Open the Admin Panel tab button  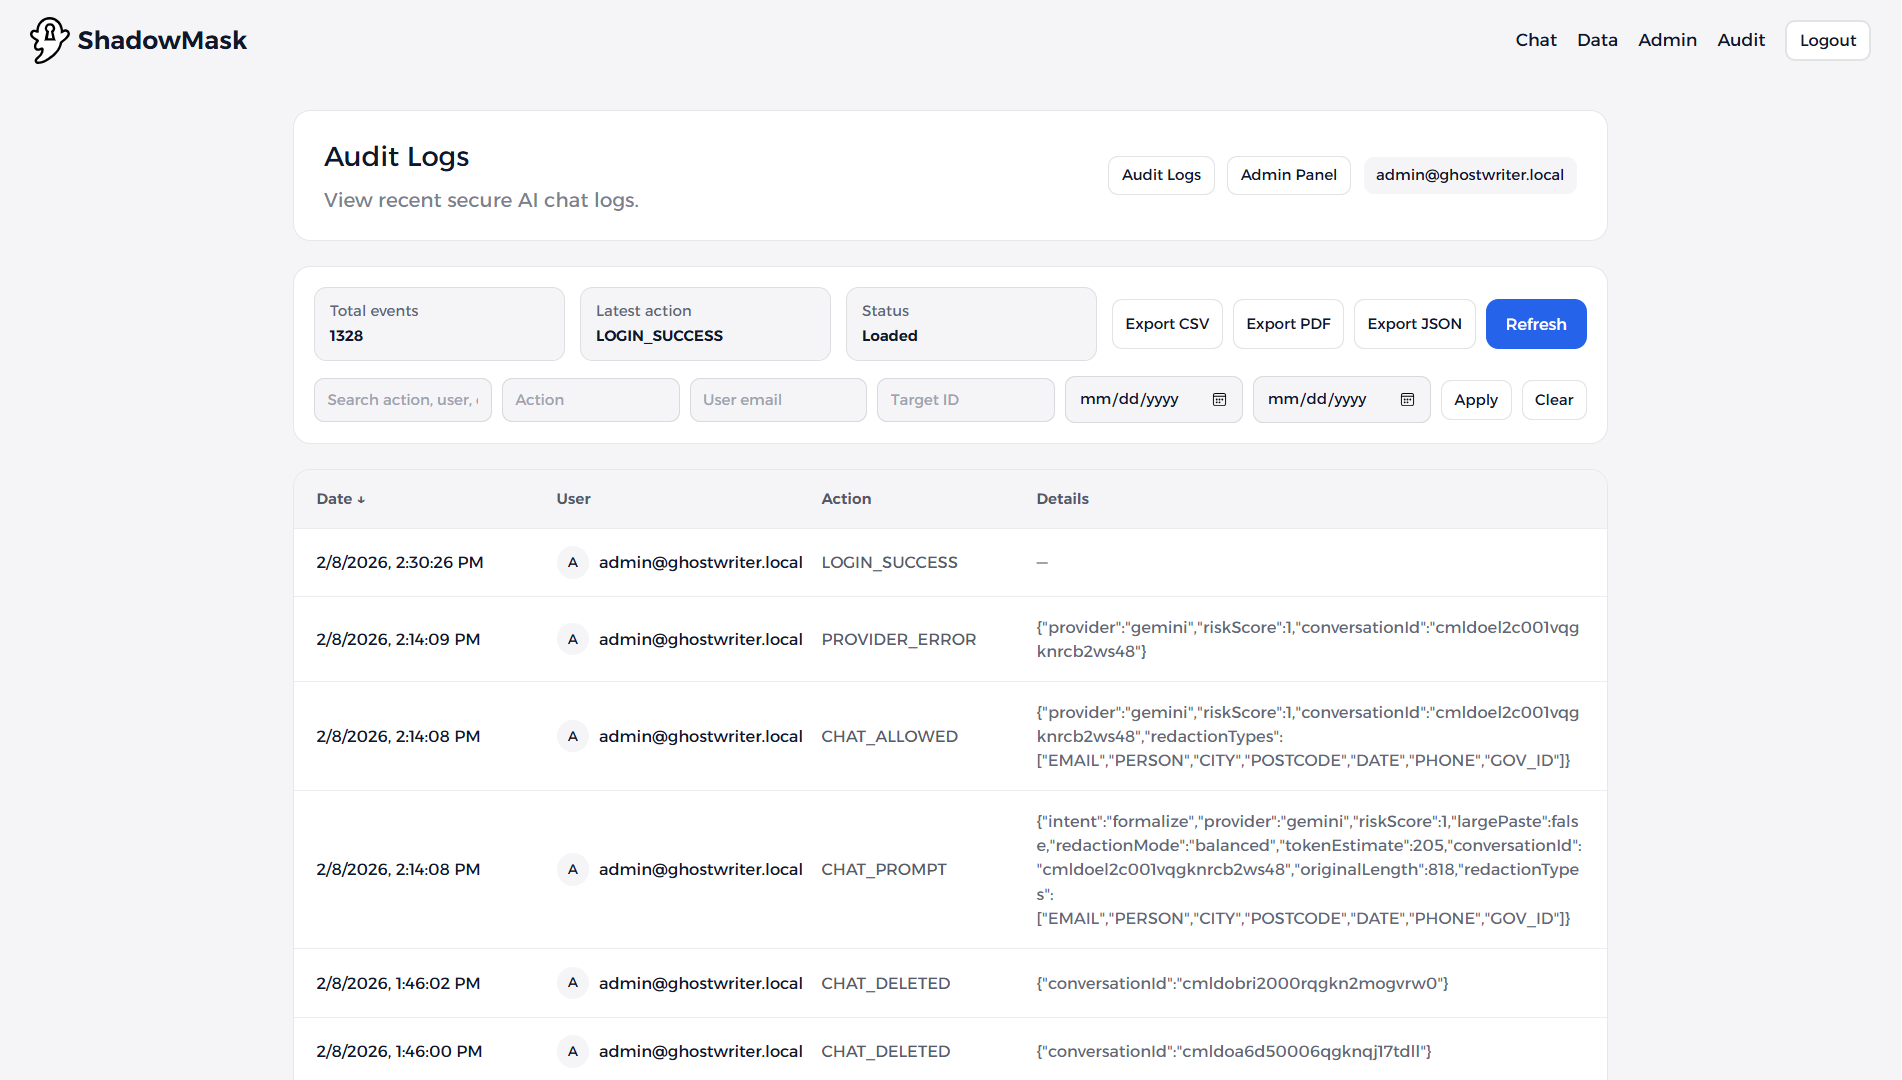tap(1288, 175)
